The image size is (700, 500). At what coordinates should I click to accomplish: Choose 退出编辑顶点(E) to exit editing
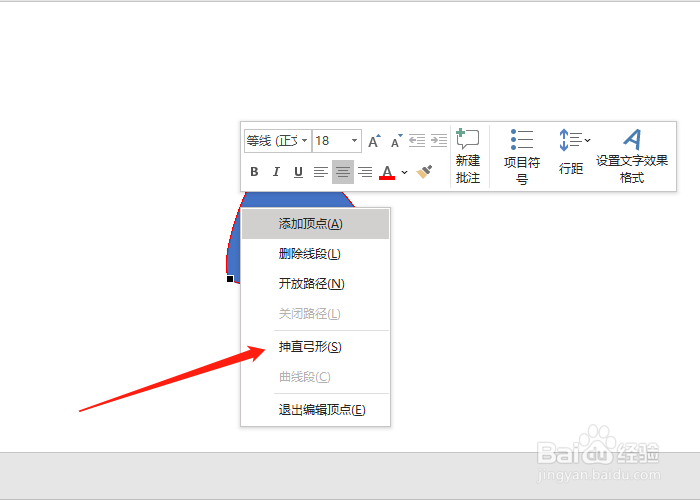(x=315, y=410)
